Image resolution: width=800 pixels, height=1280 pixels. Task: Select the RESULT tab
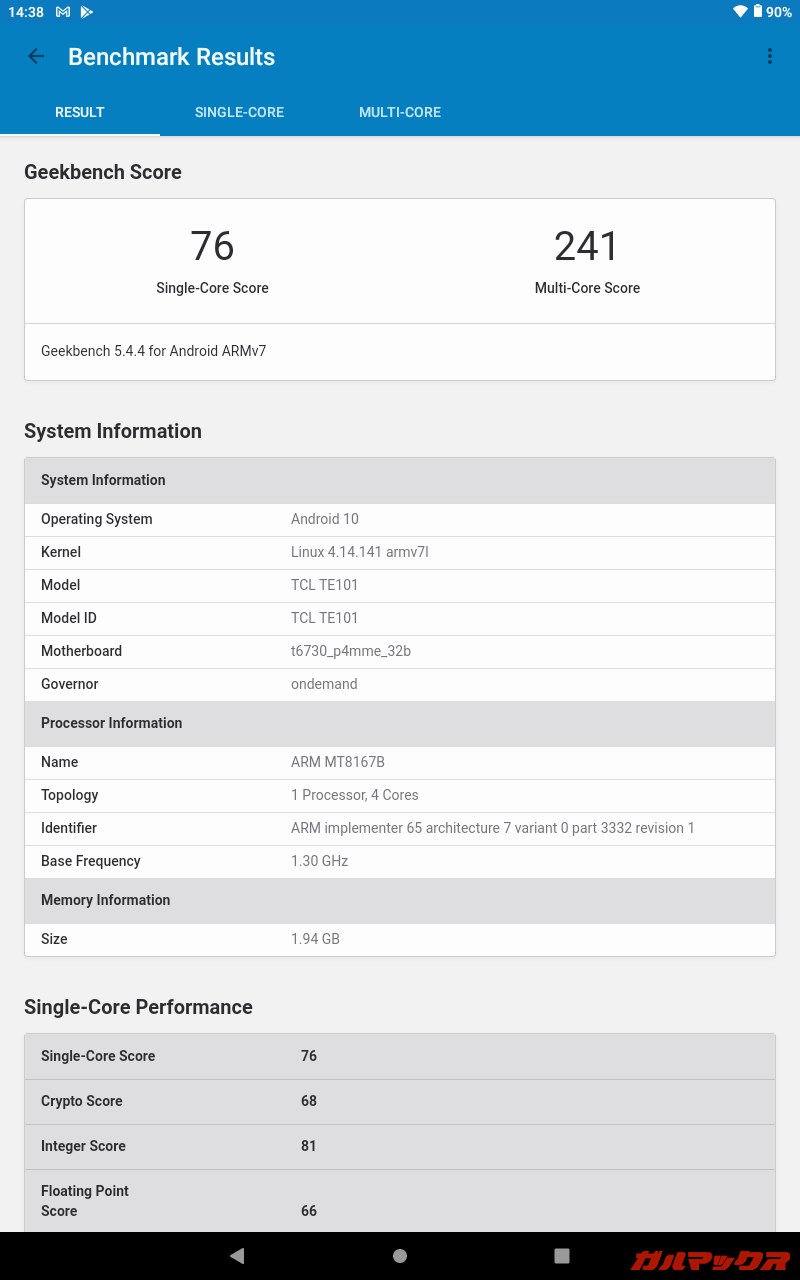coord(80,112)
